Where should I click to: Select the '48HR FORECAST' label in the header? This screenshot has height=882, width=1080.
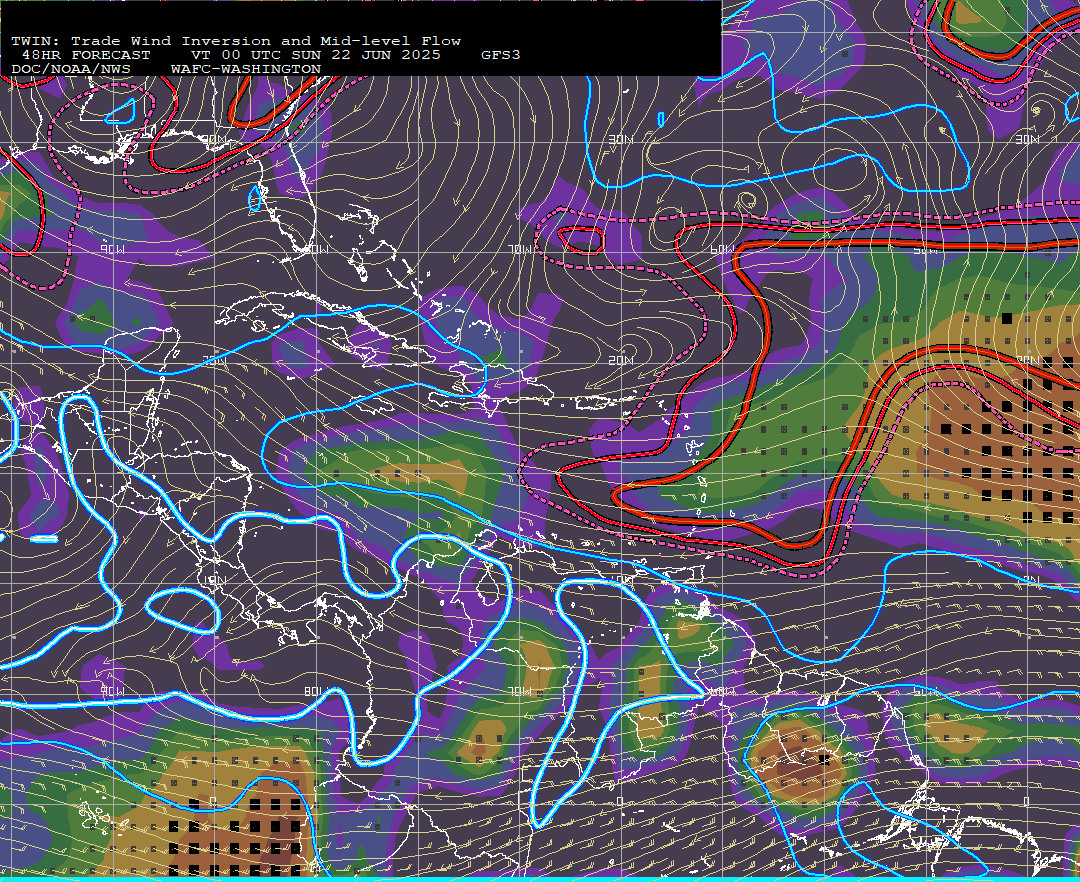click(x=85, y=55)
